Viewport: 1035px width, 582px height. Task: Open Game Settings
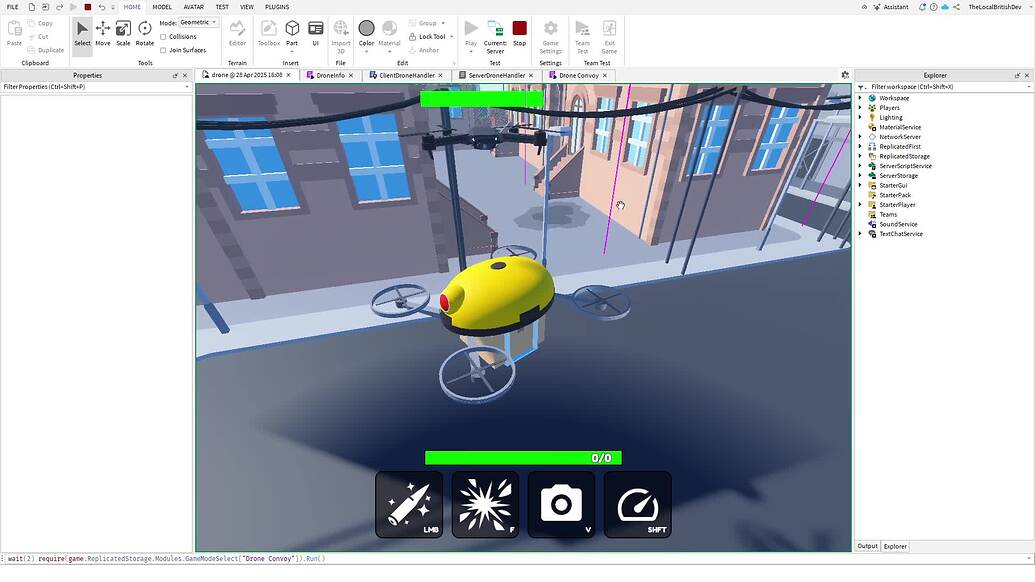tap(550, 30)
